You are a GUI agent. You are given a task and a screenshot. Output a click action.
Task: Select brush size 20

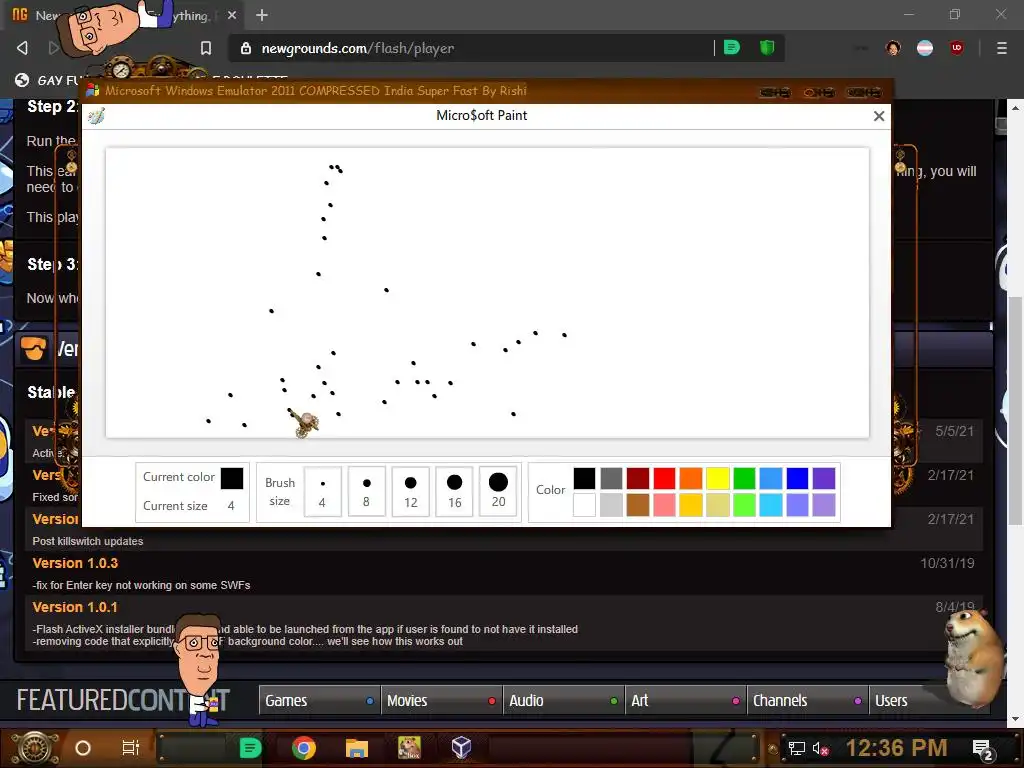(x=498, y=491)
